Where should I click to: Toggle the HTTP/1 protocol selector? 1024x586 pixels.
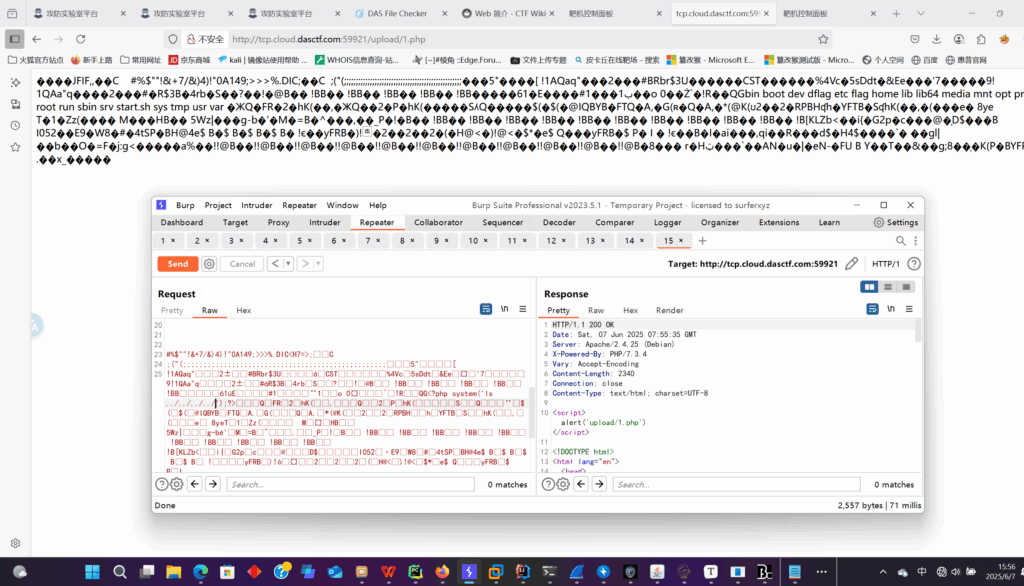[x=886, y=264]
